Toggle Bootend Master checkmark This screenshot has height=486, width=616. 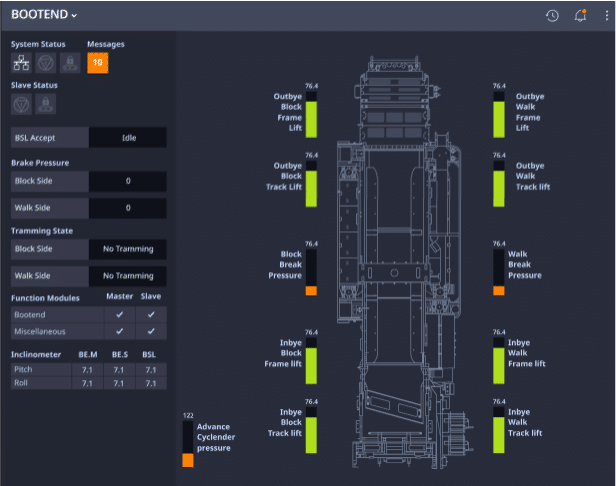point(120,315)
